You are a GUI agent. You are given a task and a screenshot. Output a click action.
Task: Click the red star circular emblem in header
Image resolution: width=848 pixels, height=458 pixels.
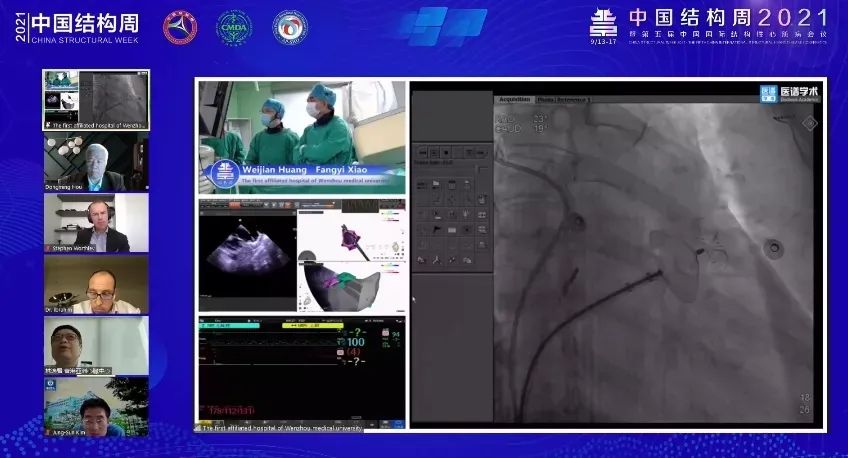pos(180,26)
